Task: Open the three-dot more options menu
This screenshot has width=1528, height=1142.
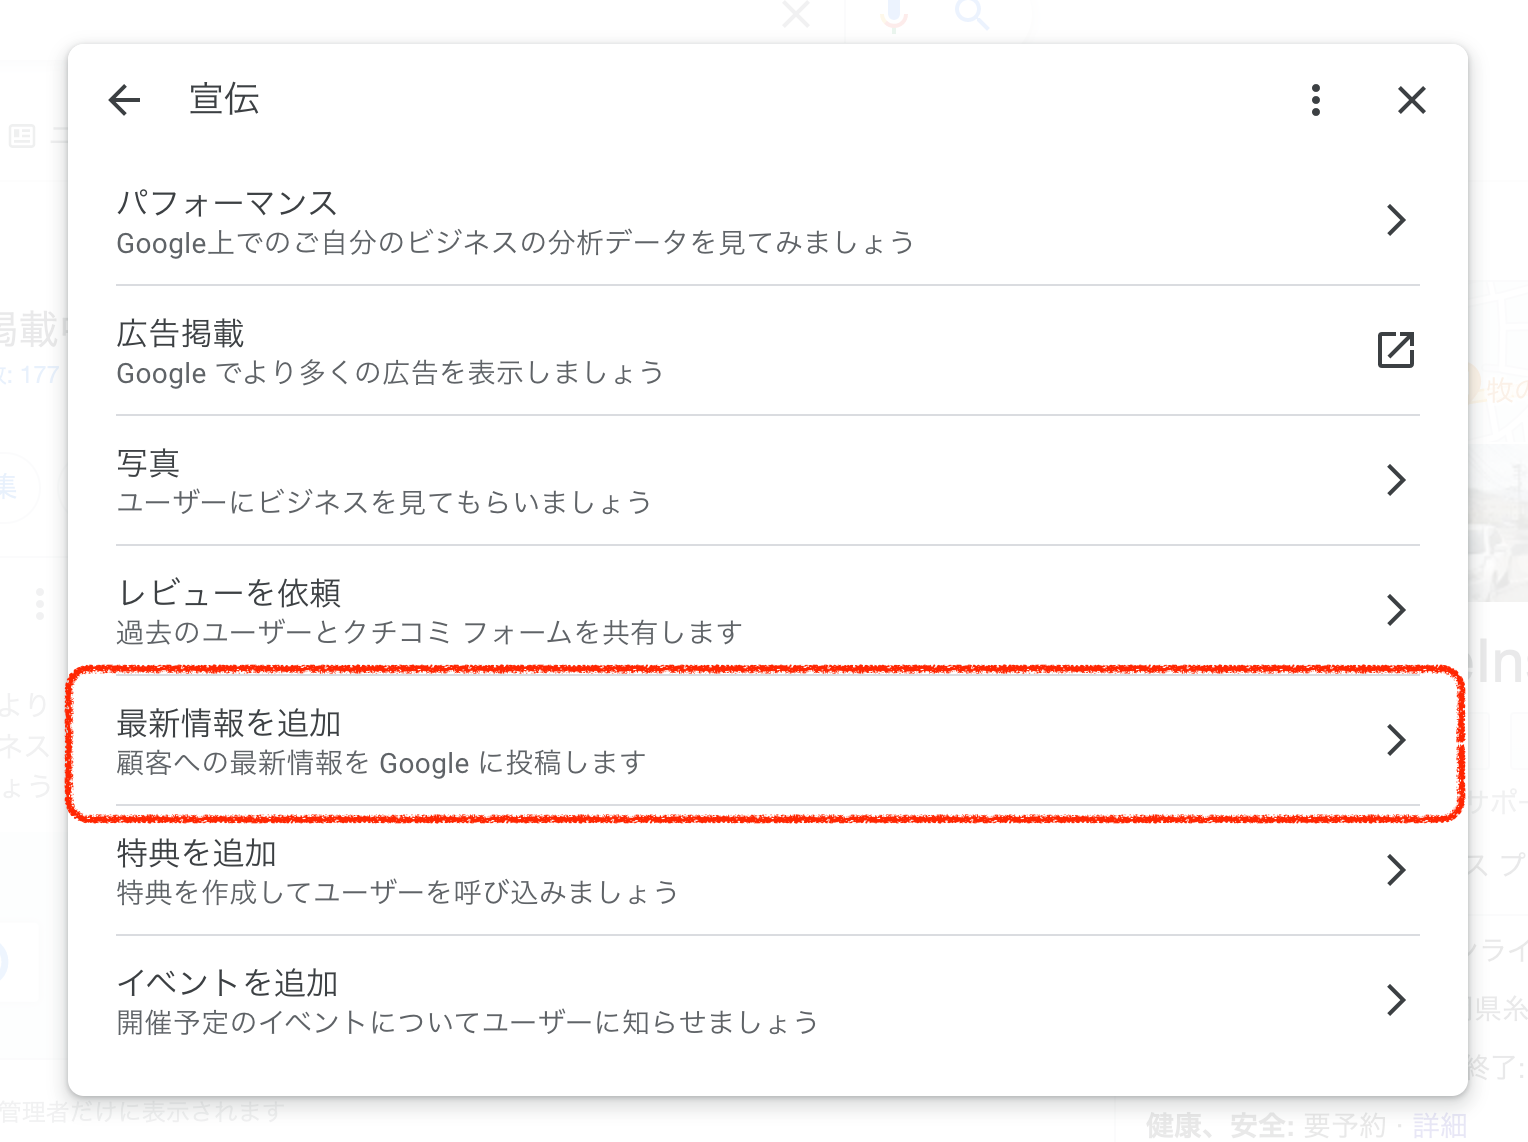Action: pos(1315,100)
